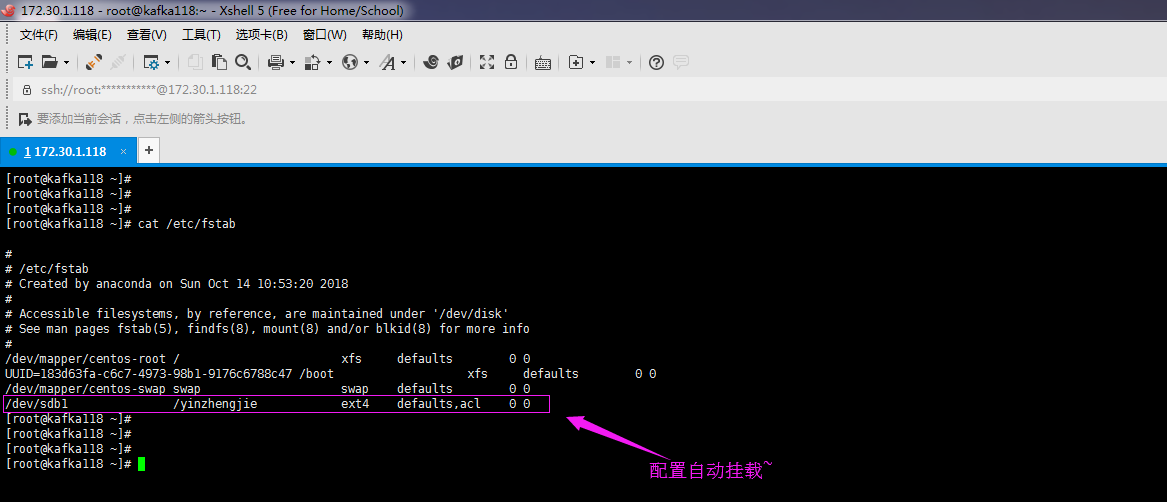Open the 窗口(W) menu
This screenshot has height=502, width=1167.
click(324, 35)
